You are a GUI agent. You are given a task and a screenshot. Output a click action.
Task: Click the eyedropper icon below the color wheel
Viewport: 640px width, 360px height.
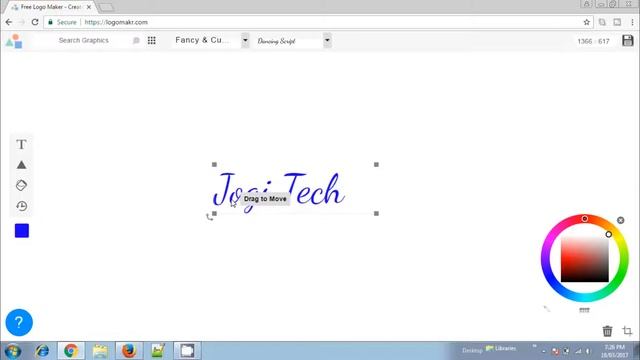[547, 309]
